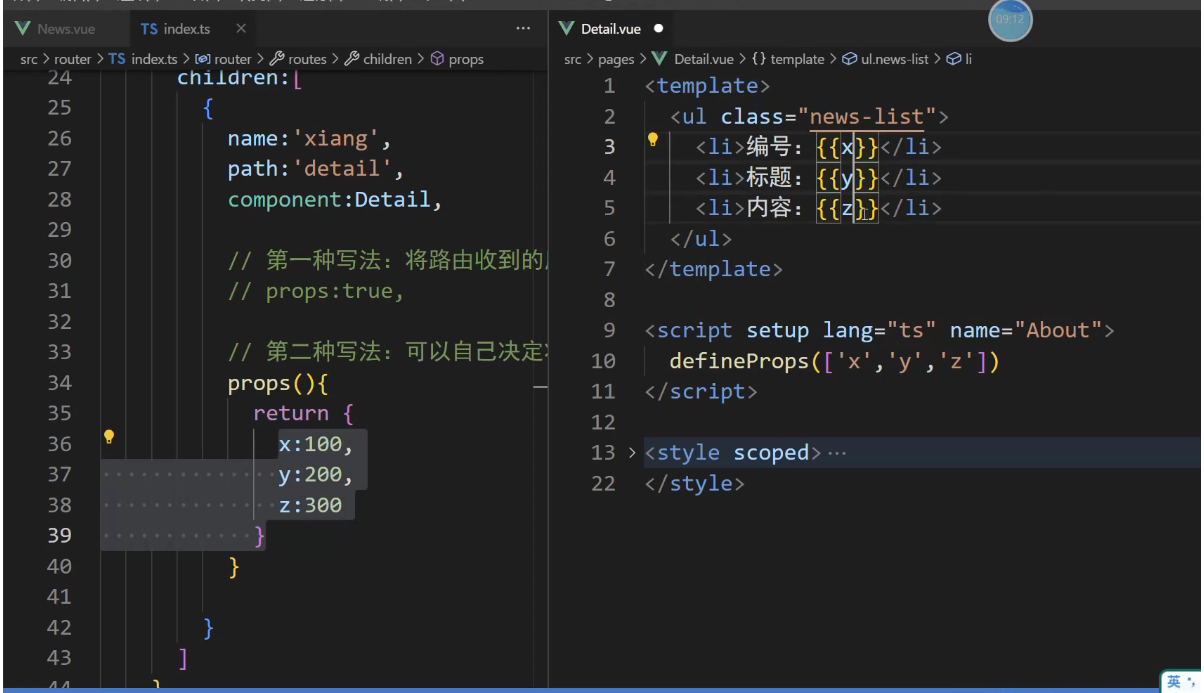Screen dimensions: 1204x693
Task: Click cube icon before ul.news-list breadcrumb
Action: point(849,59)
